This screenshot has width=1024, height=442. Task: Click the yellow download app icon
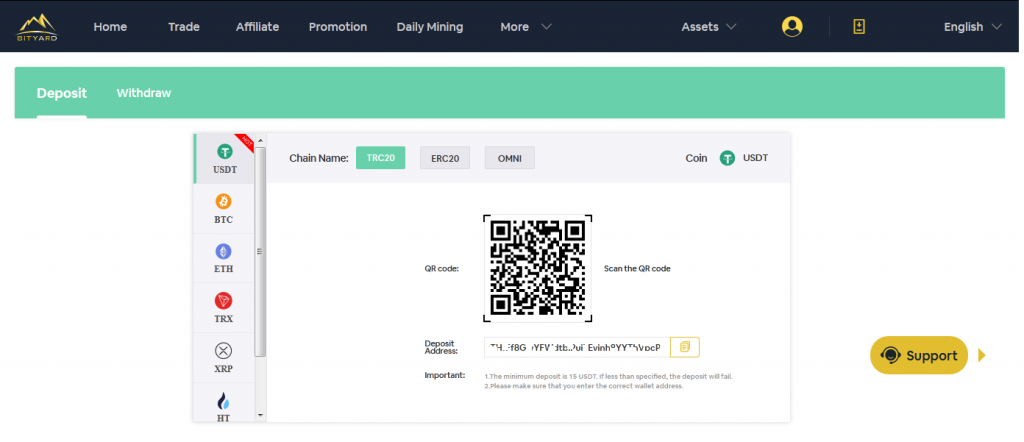(858, 27)
